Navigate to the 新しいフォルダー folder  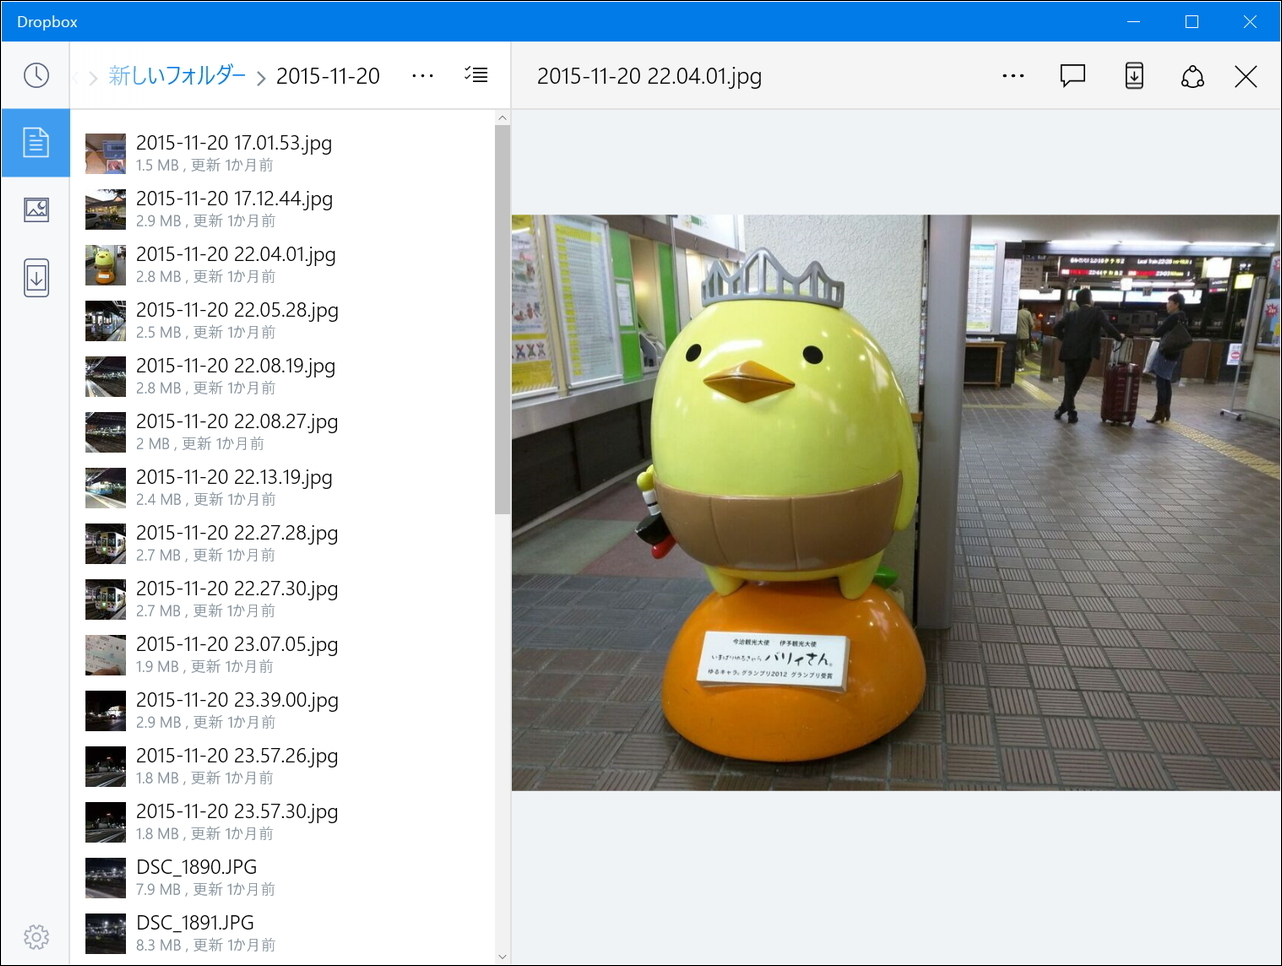tap(176, 75)
